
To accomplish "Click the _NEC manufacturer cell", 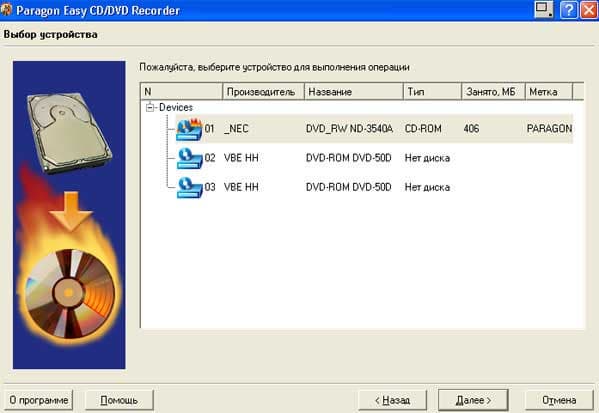I will click(236, 129).
